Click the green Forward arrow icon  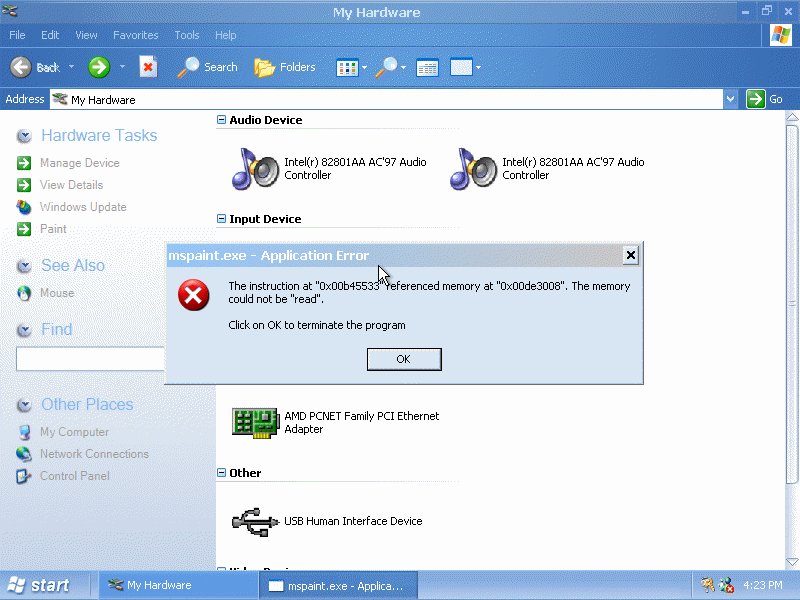(98, 67)
